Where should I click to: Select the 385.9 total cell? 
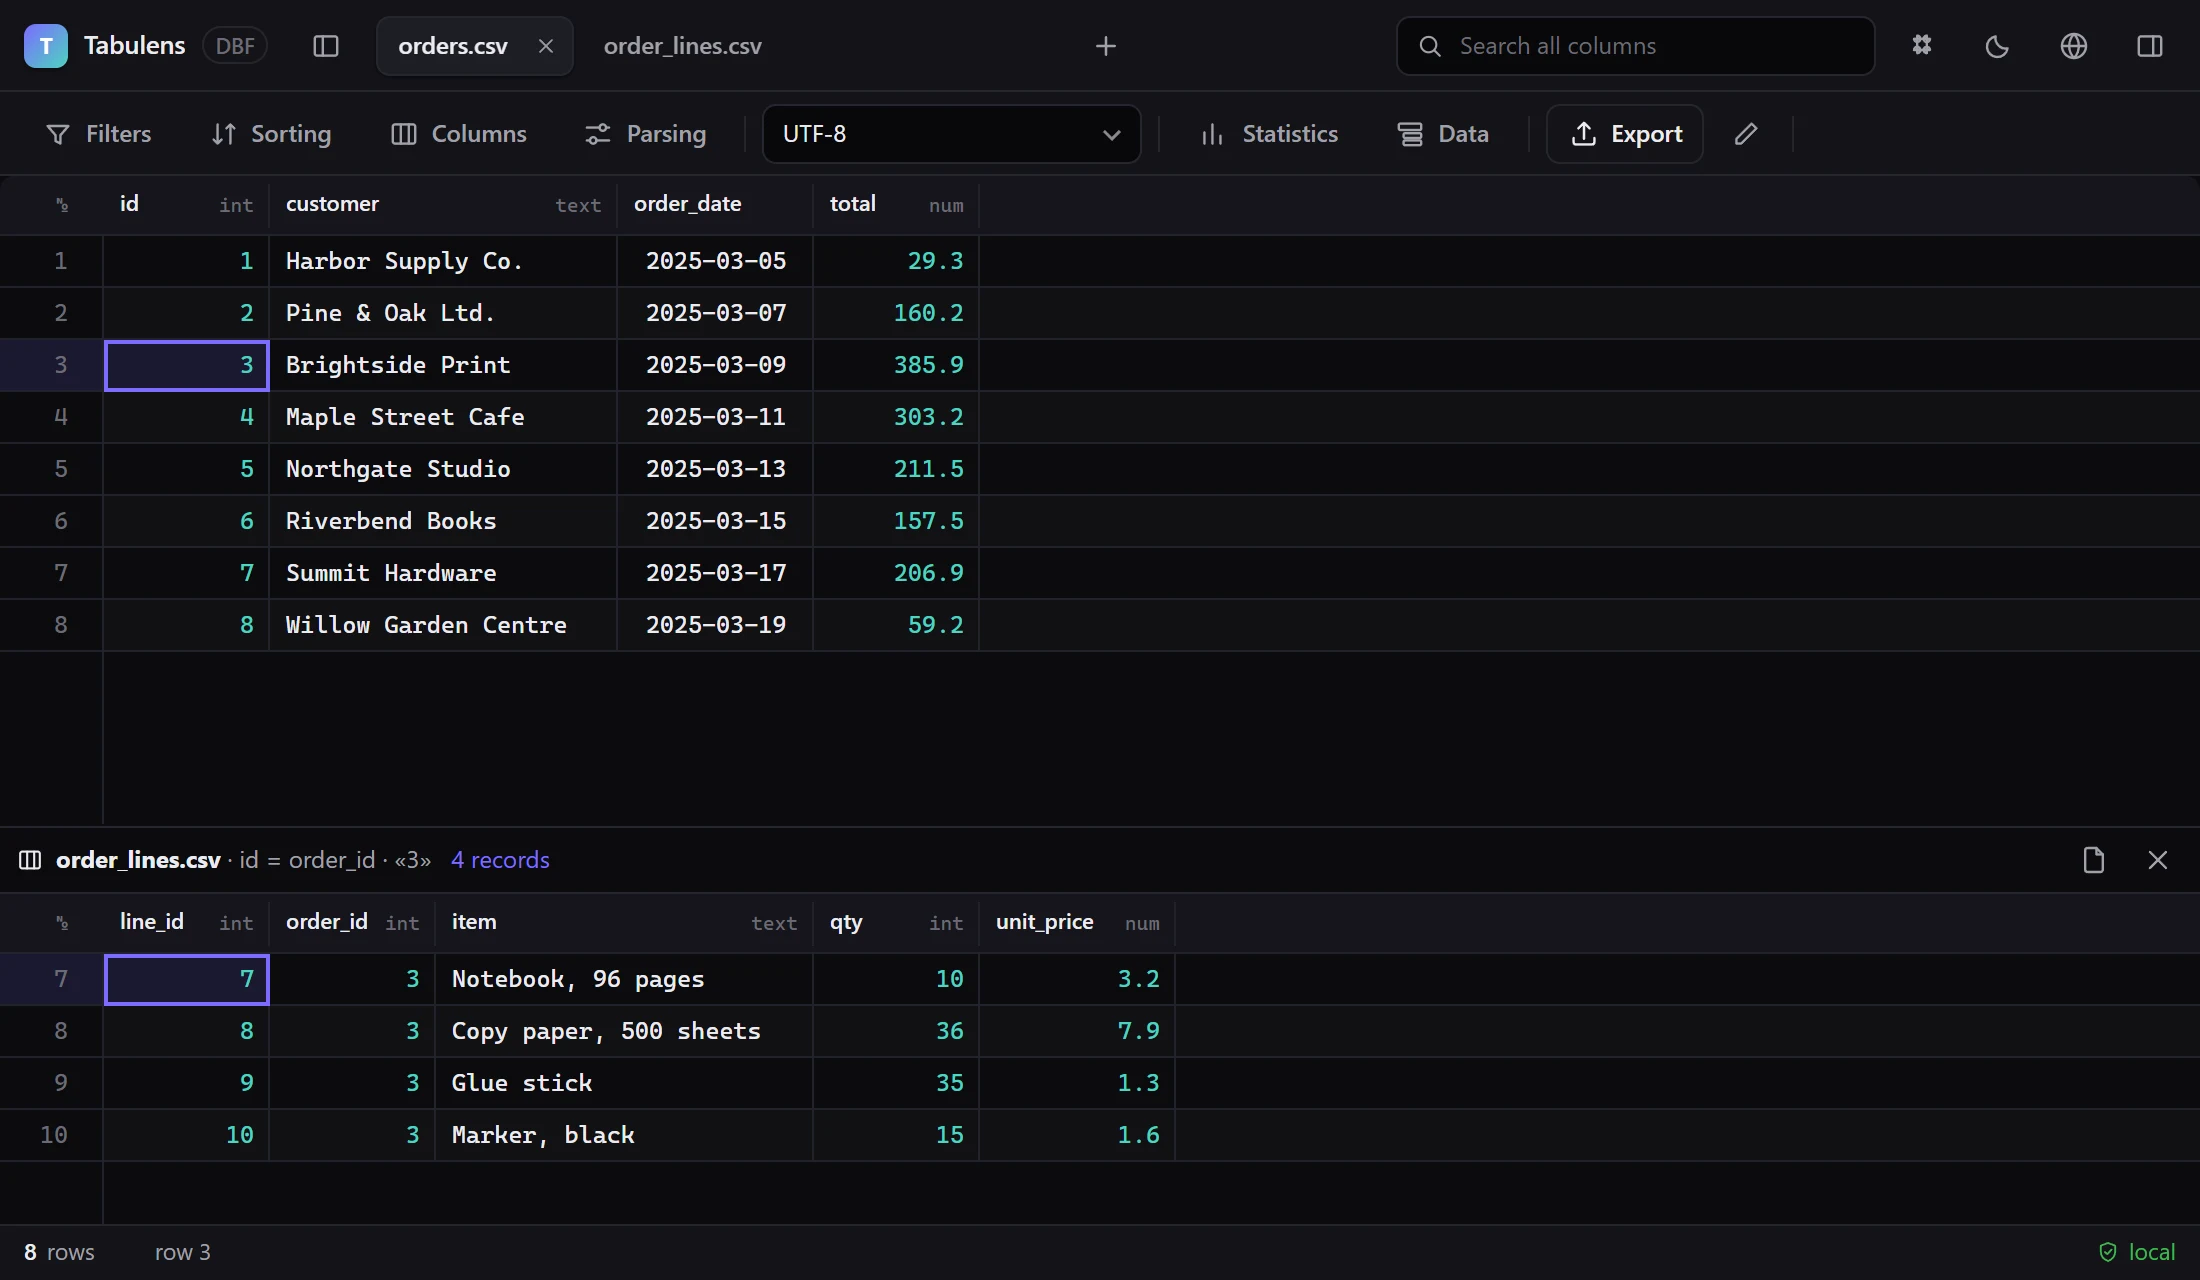click(x=896, y=366)
